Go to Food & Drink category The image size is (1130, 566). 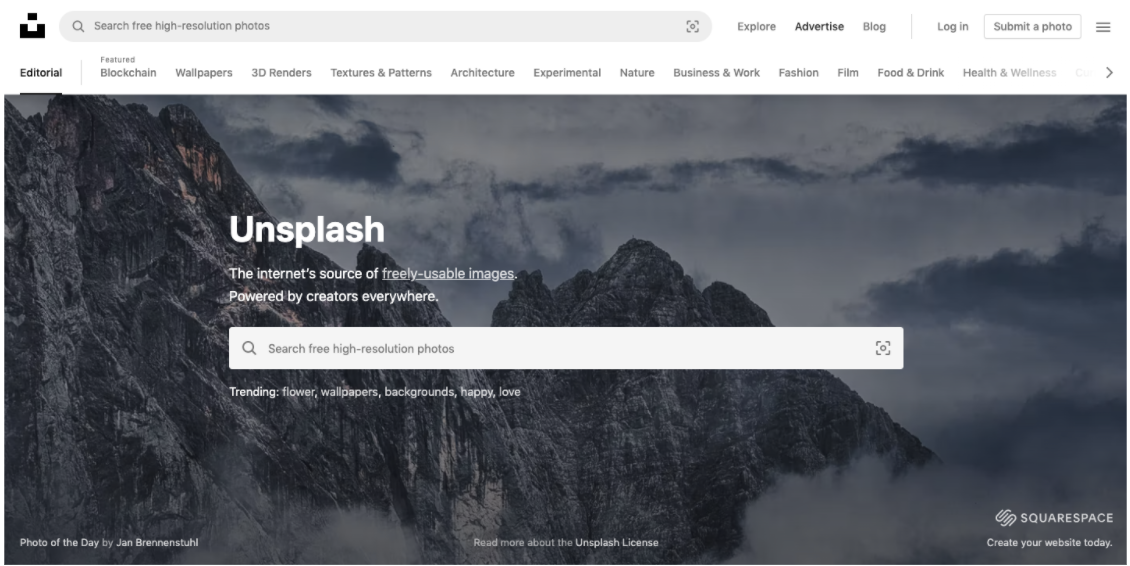(x=911, y=73)
